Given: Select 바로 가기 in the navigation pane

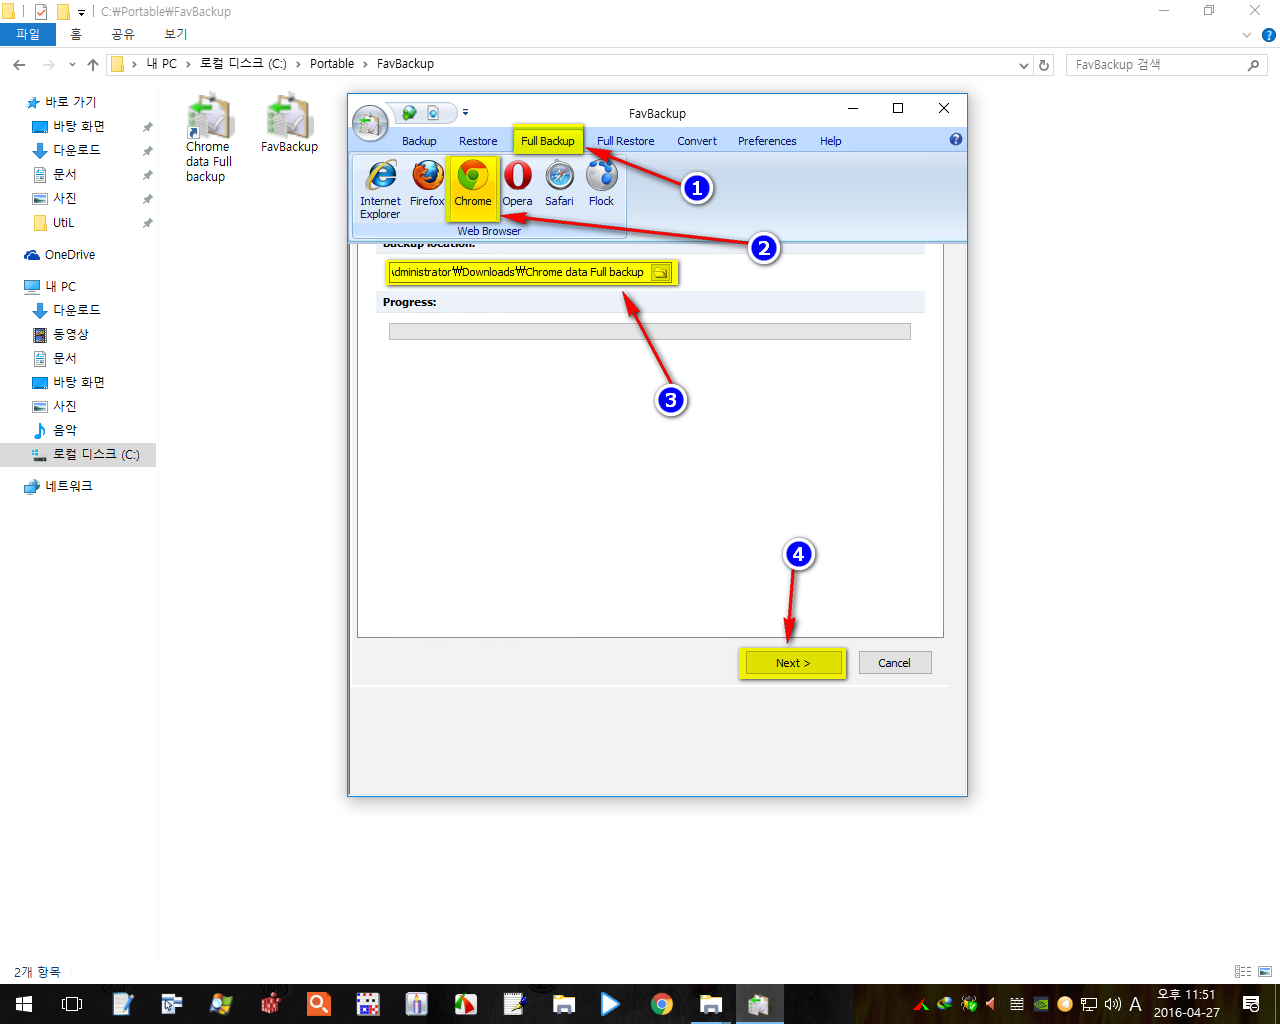Looking at the screenshot, I should pos(70,102).
